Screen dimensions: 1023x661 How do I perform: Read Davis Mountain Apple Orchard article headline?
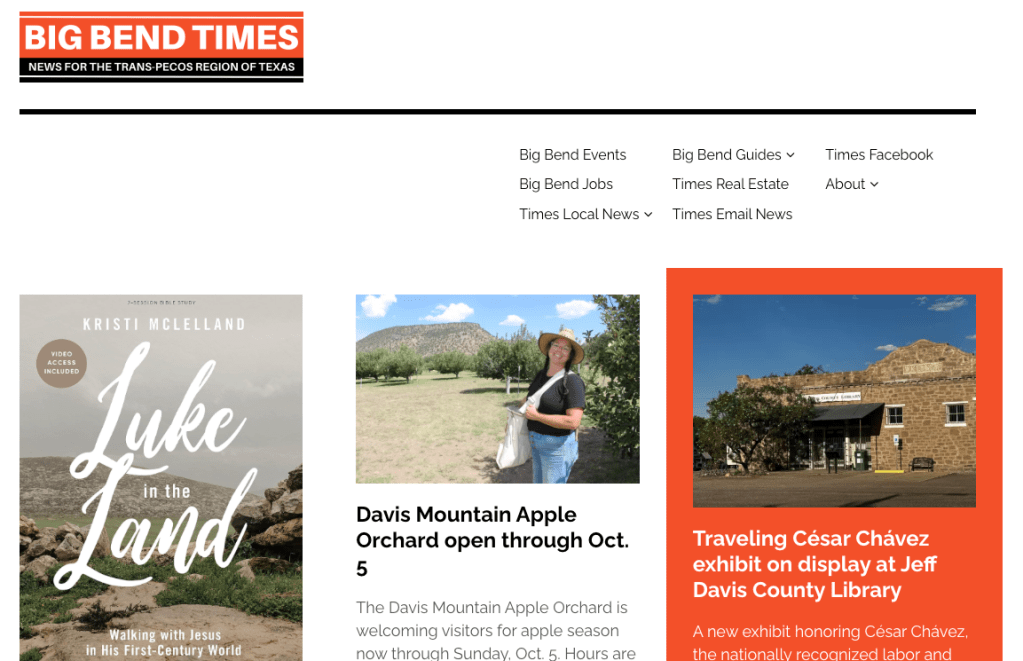[x=493, y=541]
